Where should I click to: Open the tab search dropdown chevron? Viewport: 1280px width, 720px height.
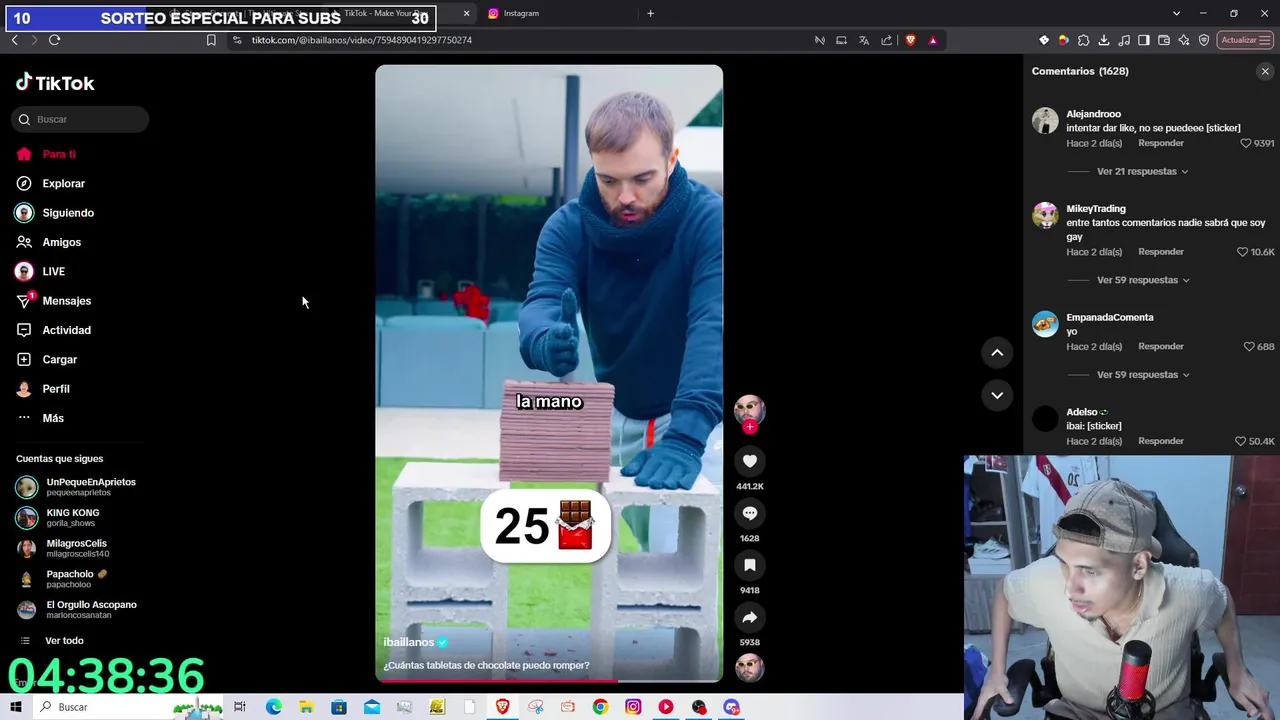pyautogui.click(x=1176, y=13)
